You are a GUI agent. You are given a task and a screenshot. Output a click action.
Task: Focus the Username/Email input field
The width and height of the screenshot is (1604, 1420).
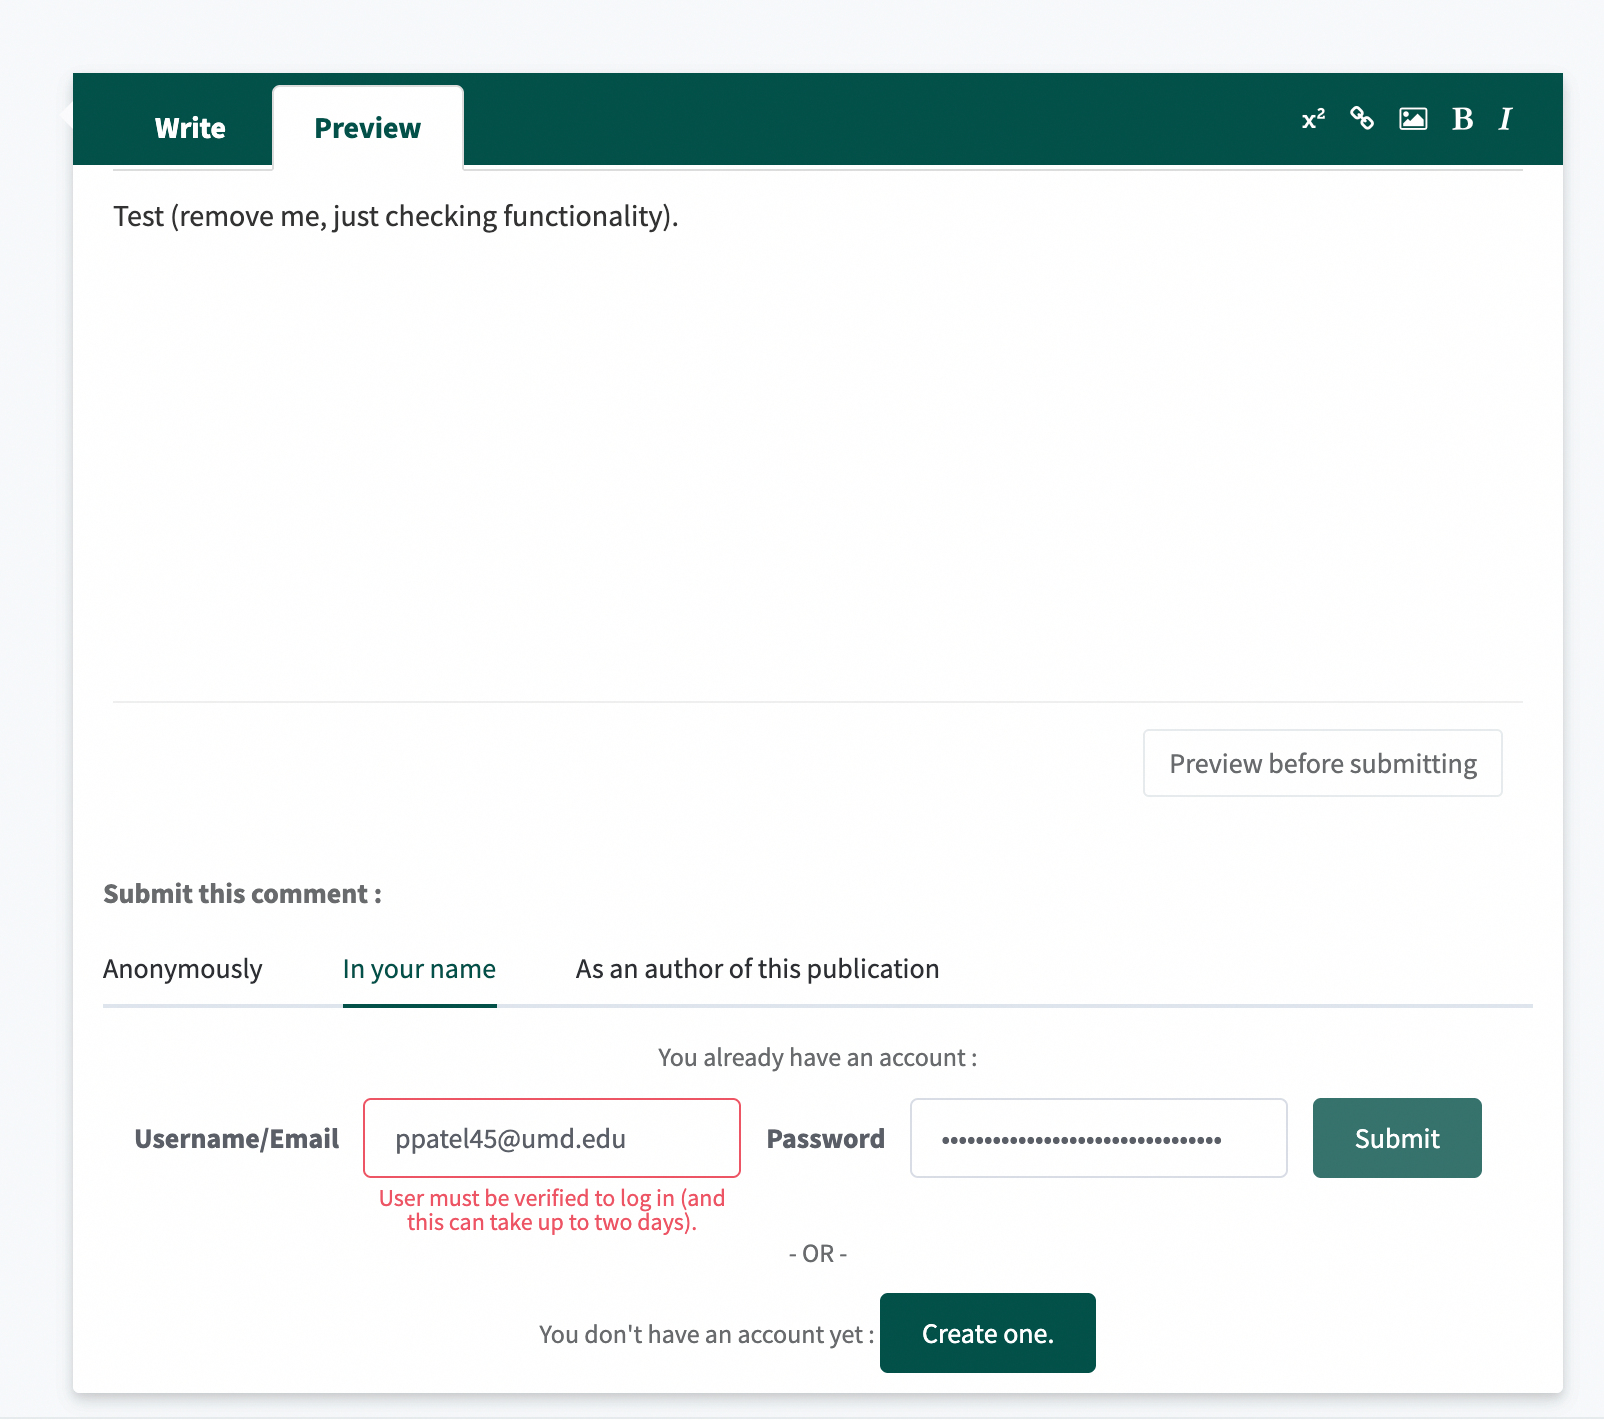[551, 1138]
